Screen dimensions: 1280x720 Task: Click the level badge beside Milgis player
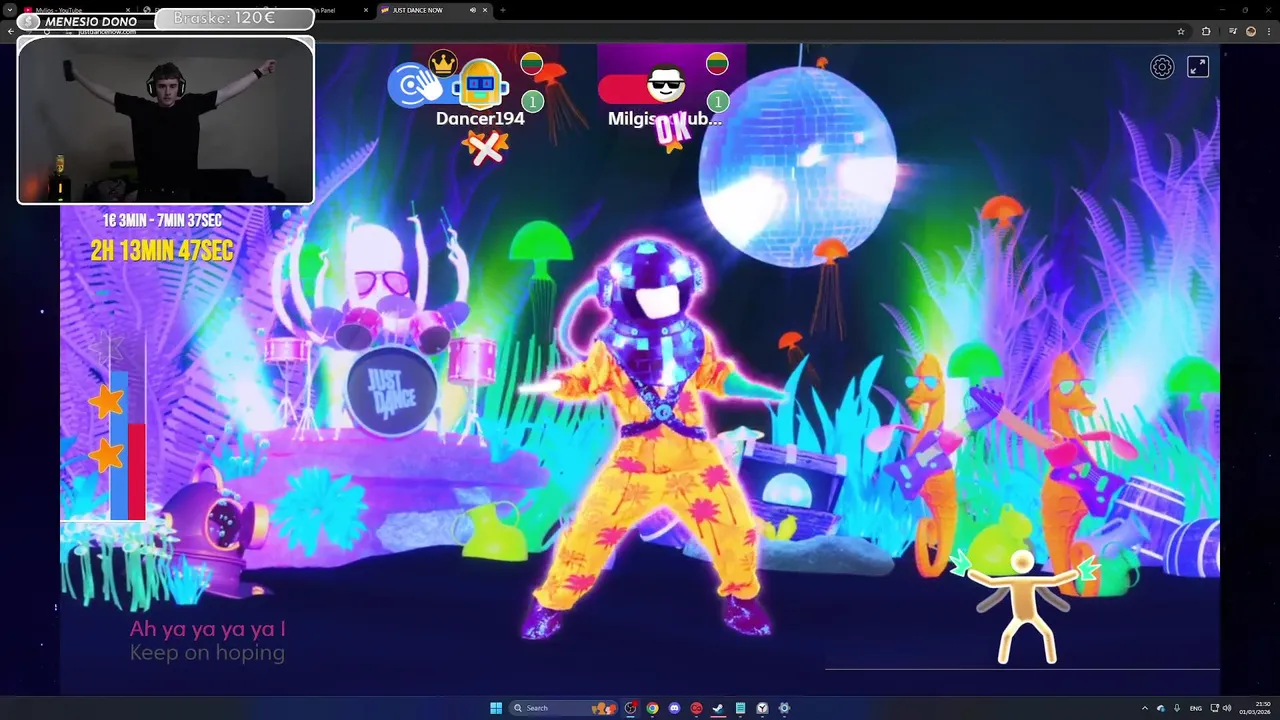click(717, 102)
